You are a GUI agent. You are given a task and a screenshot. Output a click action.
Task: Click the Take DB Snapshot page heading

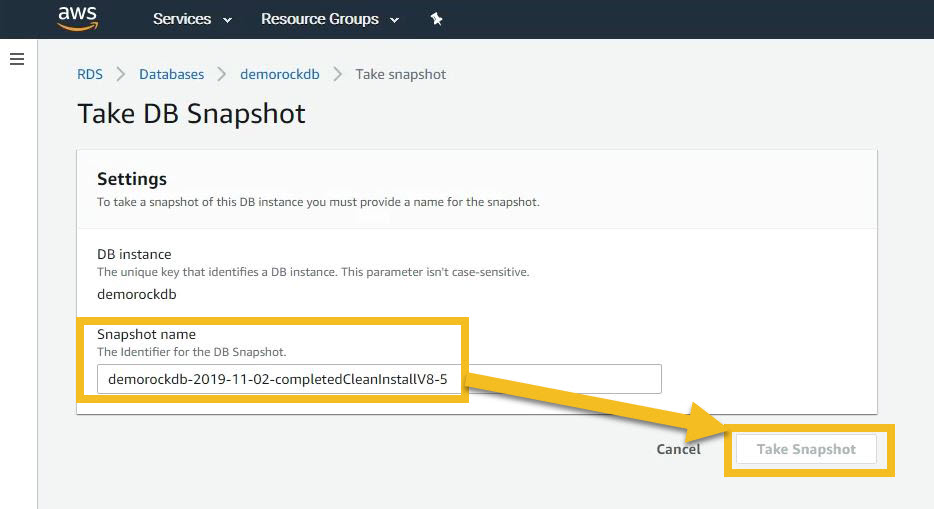click(x=192, y=114)
